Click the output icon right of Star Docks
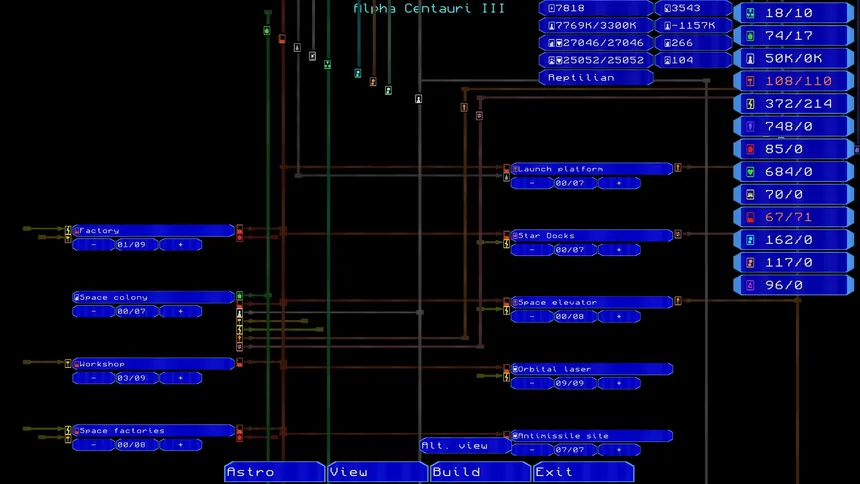860x484 pixels. pyautogui.click(x=678, y=234)
